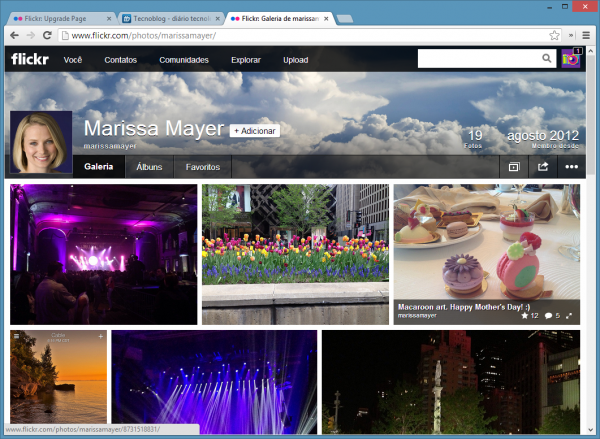The width and height of the screenshot is (600, 439).
Task: Switch to the Tecnoblog tab
Action: click(172, 18)
